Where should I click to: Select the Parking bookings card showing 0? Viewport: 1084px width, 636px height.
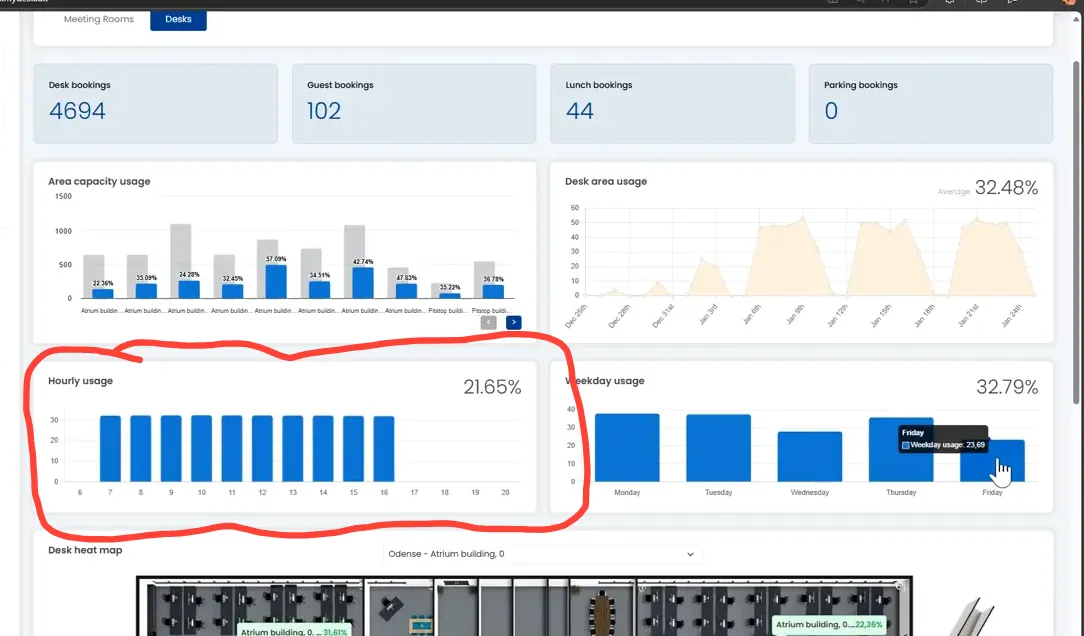click(931, 104)
